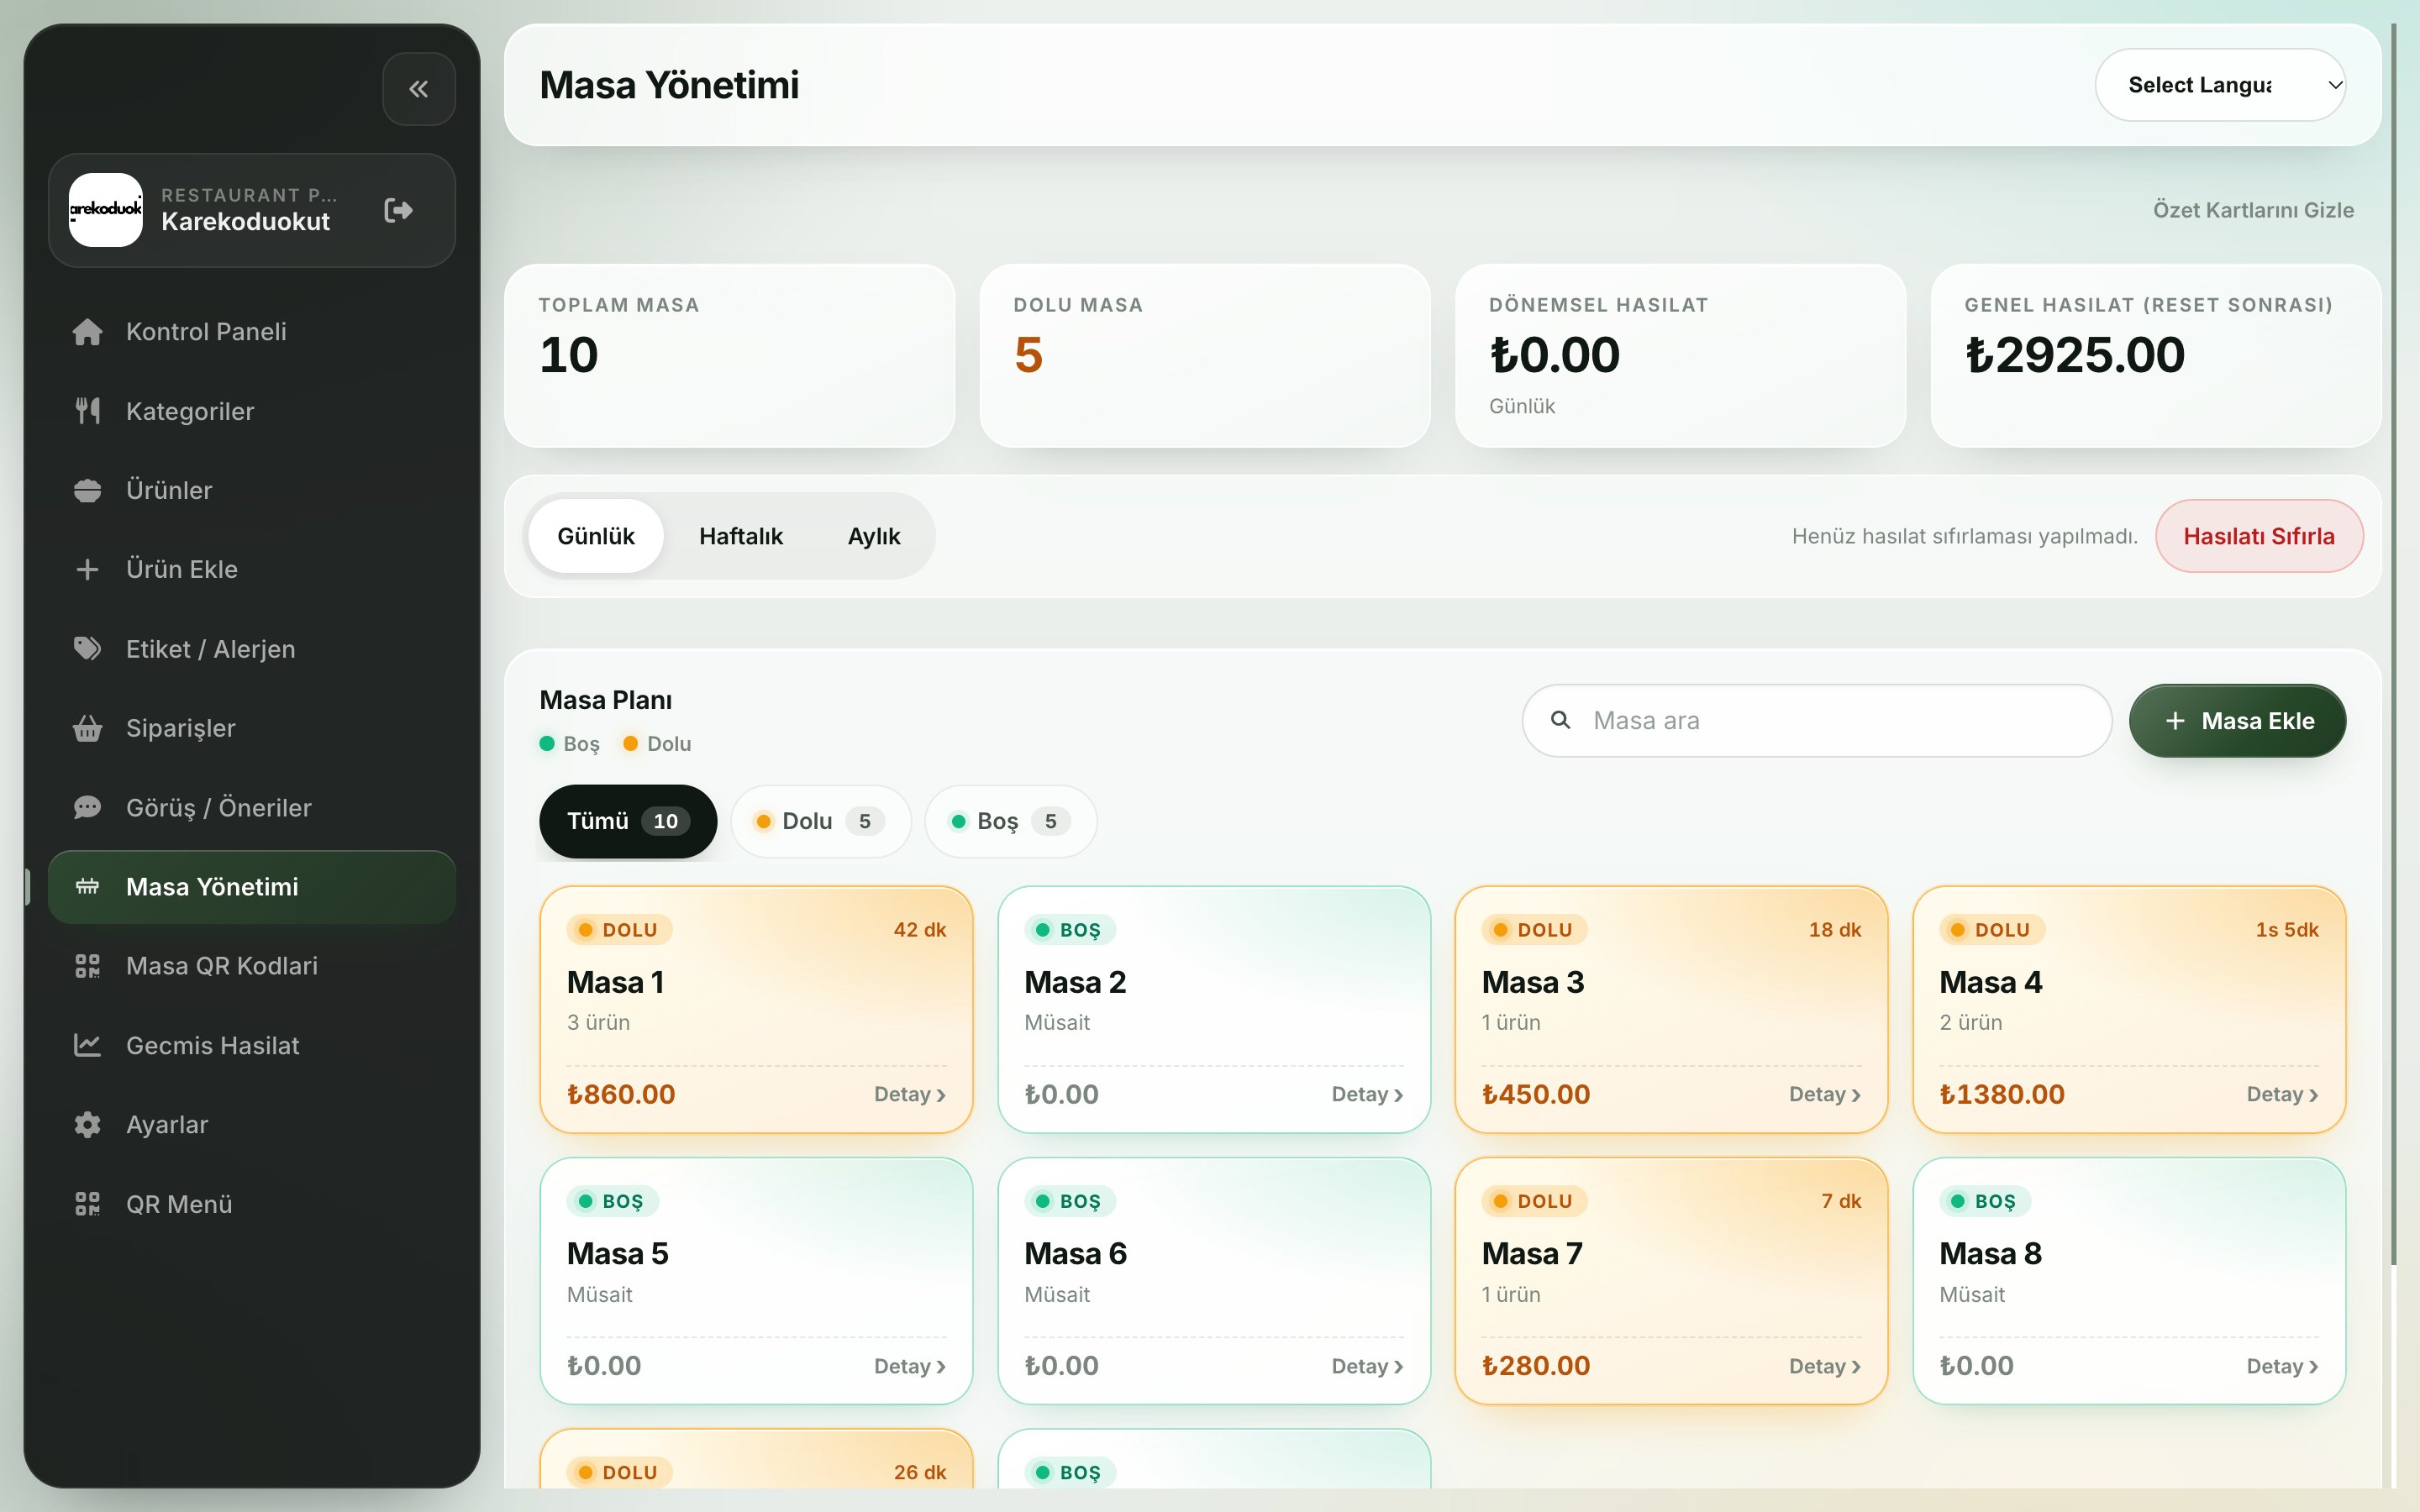Click the tags icon for Etiket / Alerjen
Image resolution: width=2420 pixels, height=1512 pixels.
88,649
